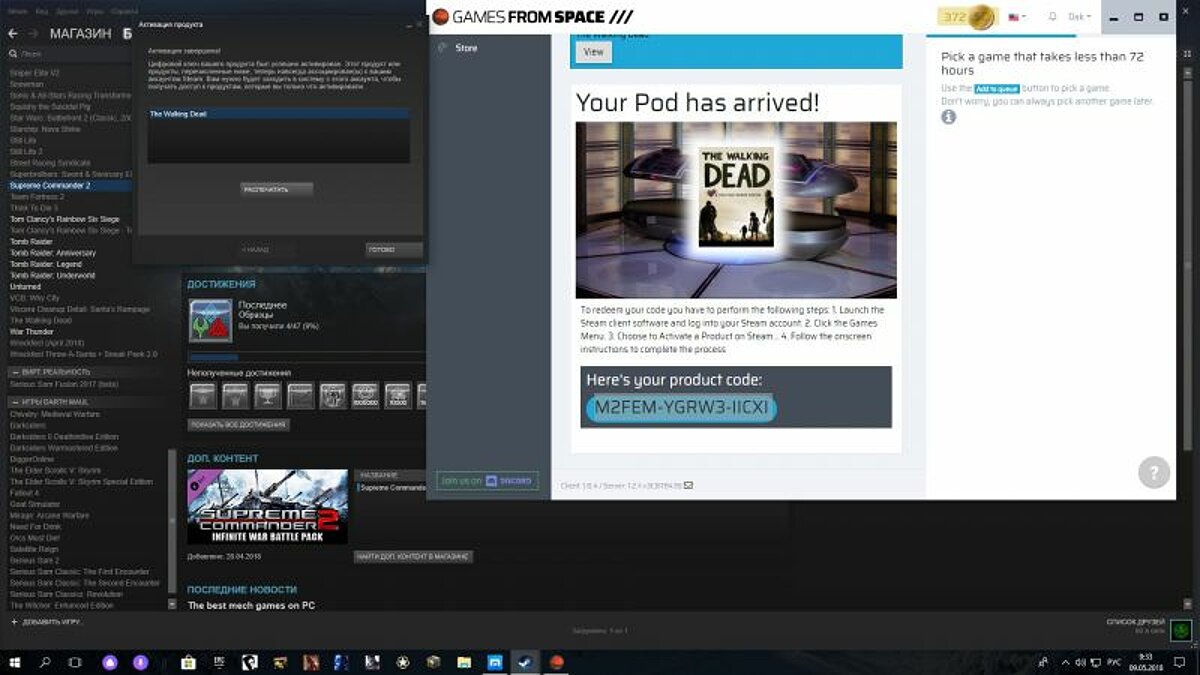Click the View button above the pod
This screenshot has height=675, width=1200.
[593, 52]
